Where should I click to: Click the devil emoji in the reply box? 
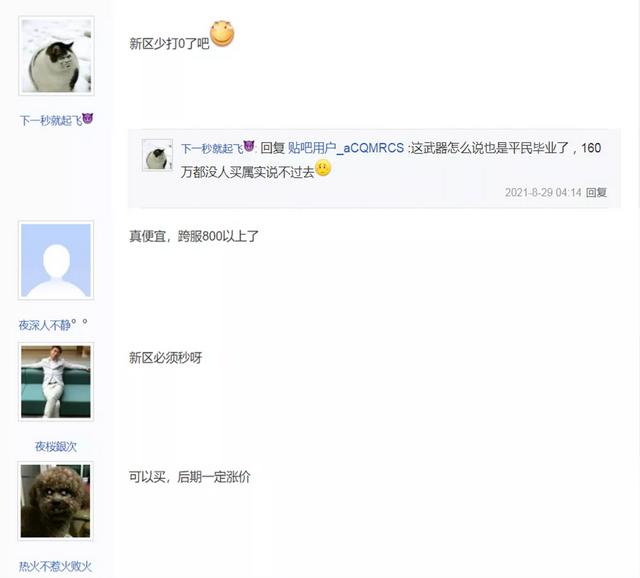(x=249, y=146)
